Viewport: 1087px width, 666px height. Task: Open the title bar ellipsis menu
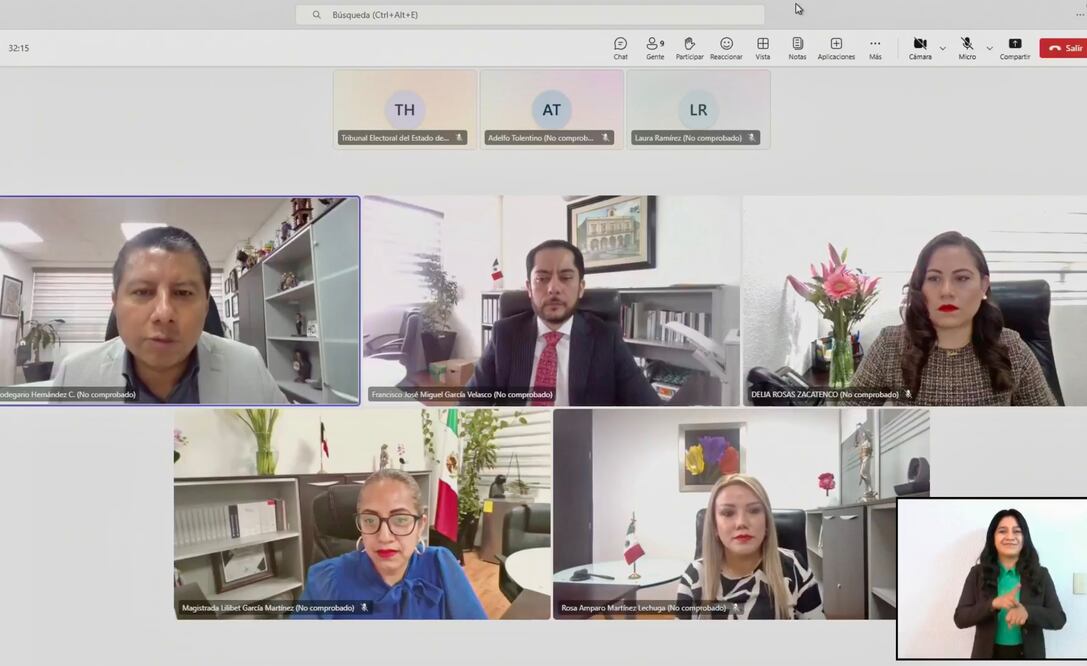tap(1079, 14)
